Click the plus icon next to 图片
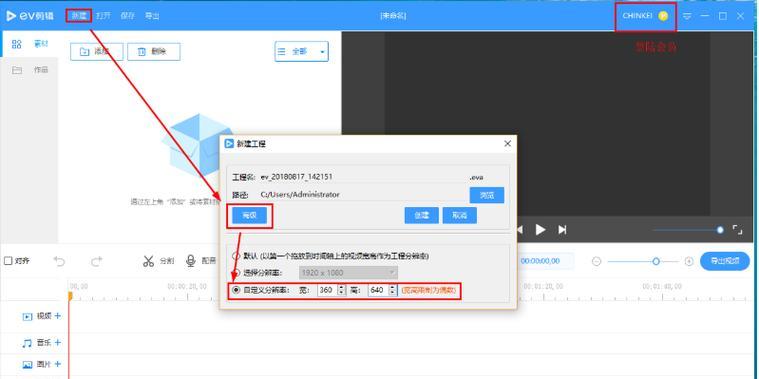Viewport: 759px width, 379px height. [58, 364]
